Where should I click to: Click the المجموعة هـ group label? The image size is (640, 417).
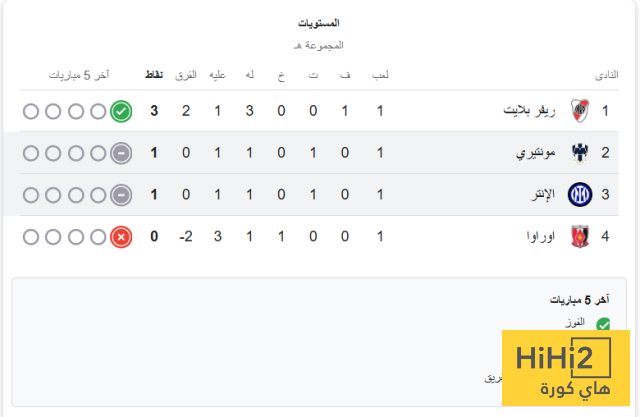[320, 45]
